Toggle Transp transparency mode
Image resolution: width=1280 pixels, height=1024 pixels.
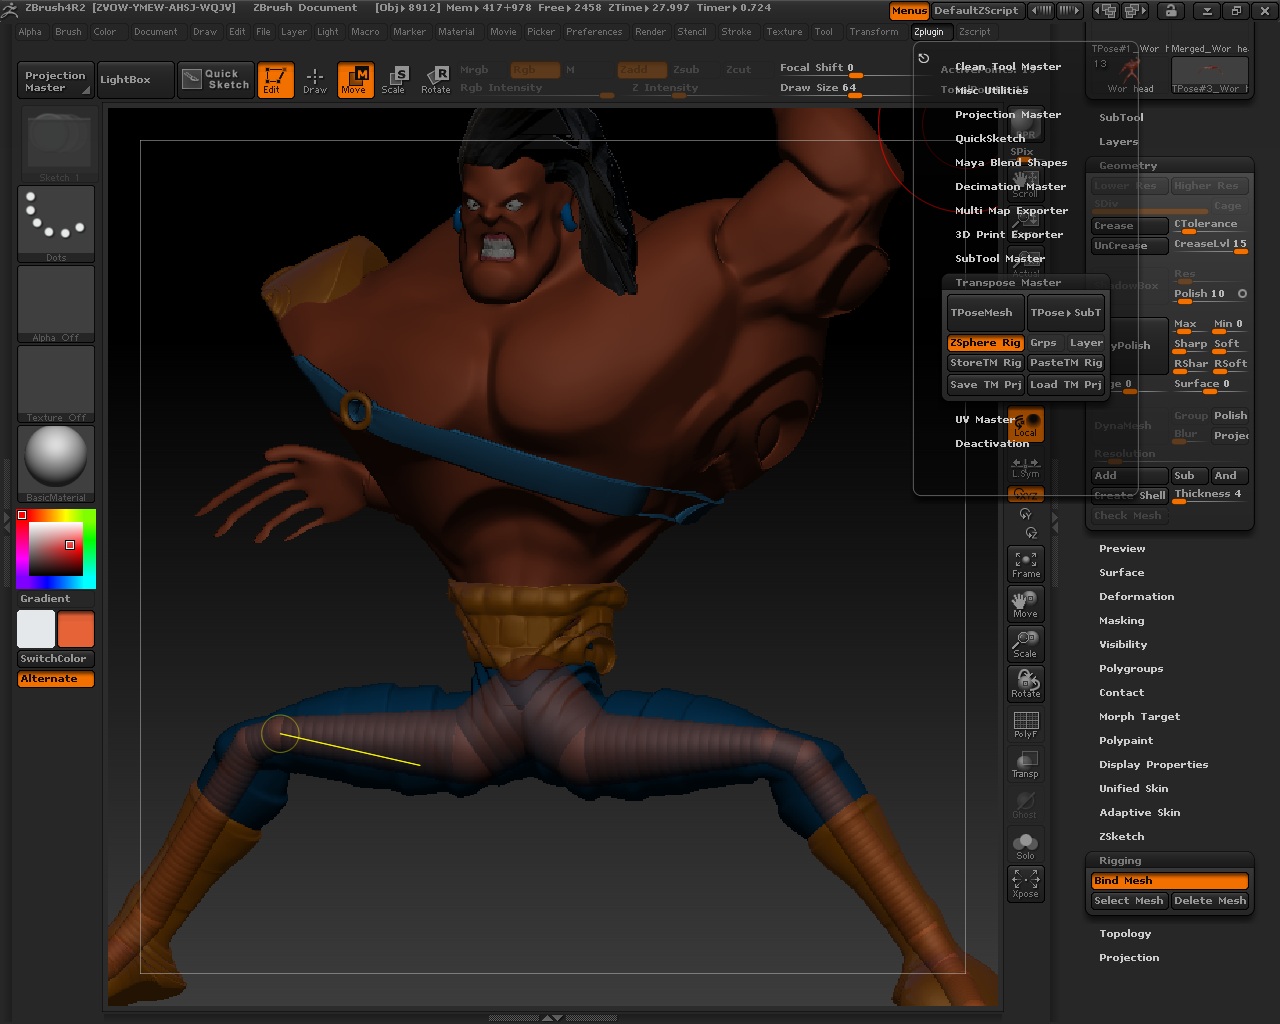point(1025,764)
